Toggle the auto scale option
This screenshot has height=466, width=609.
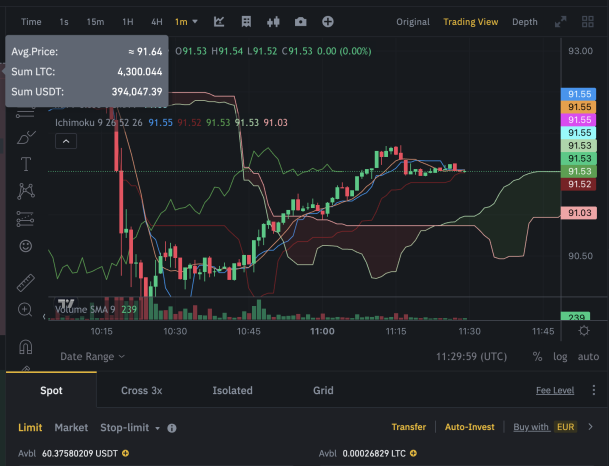coord(588,356)
